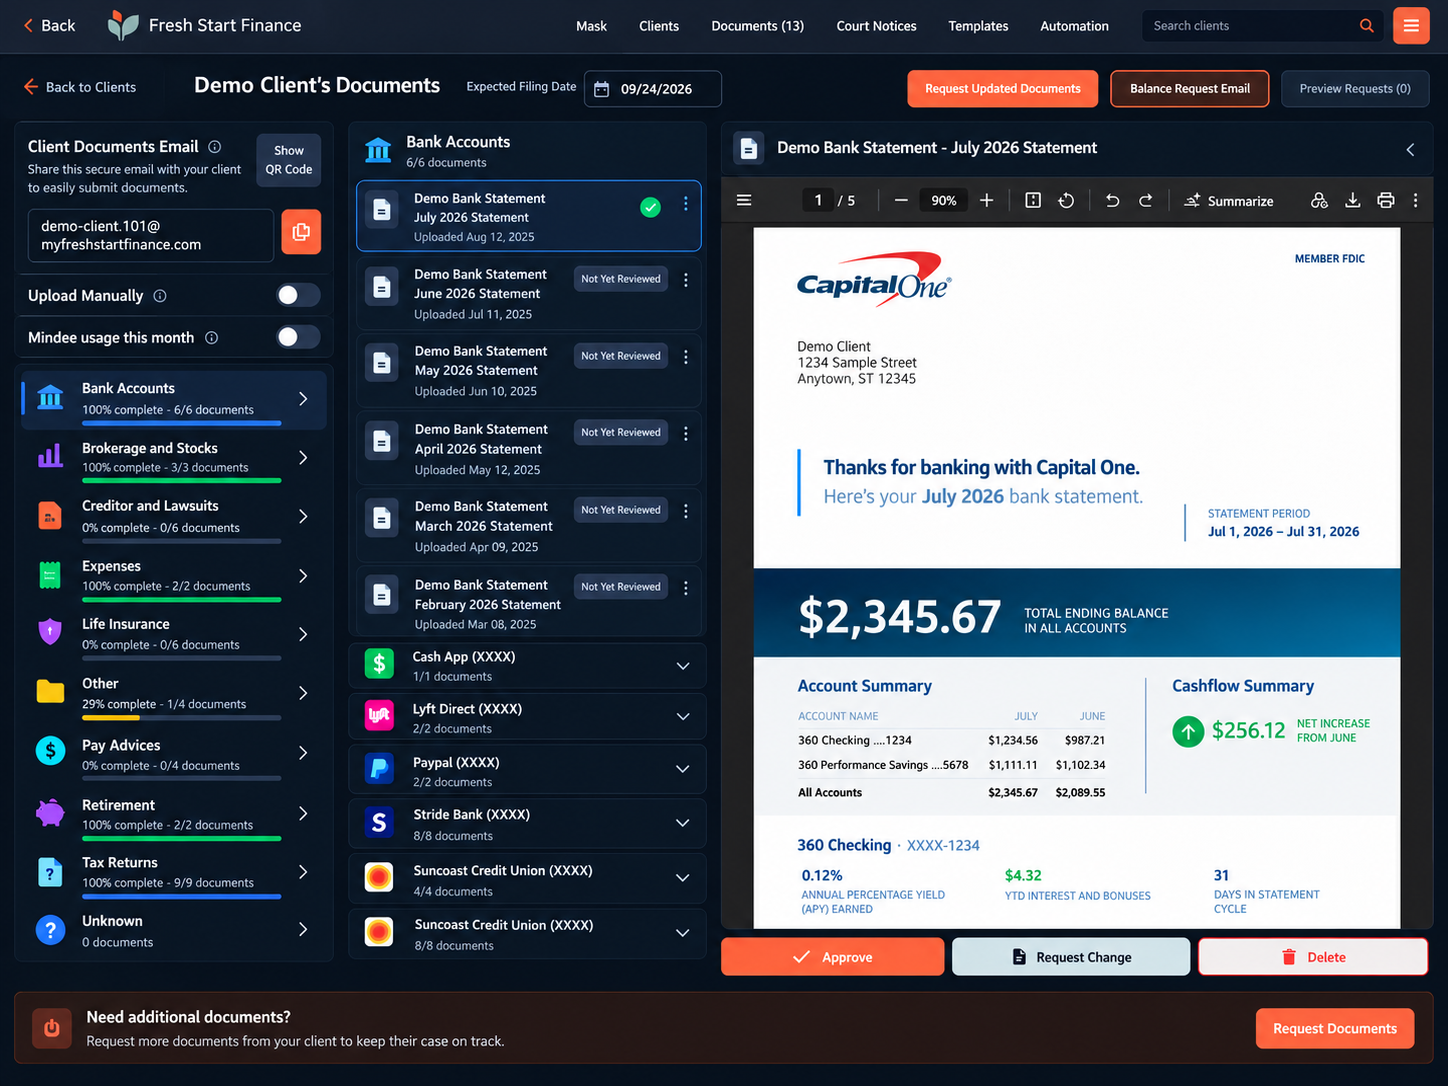Copy the client documents email address
Image resolution: width=1448 pixels, height=1086 pixels.
tap(301, 232)
